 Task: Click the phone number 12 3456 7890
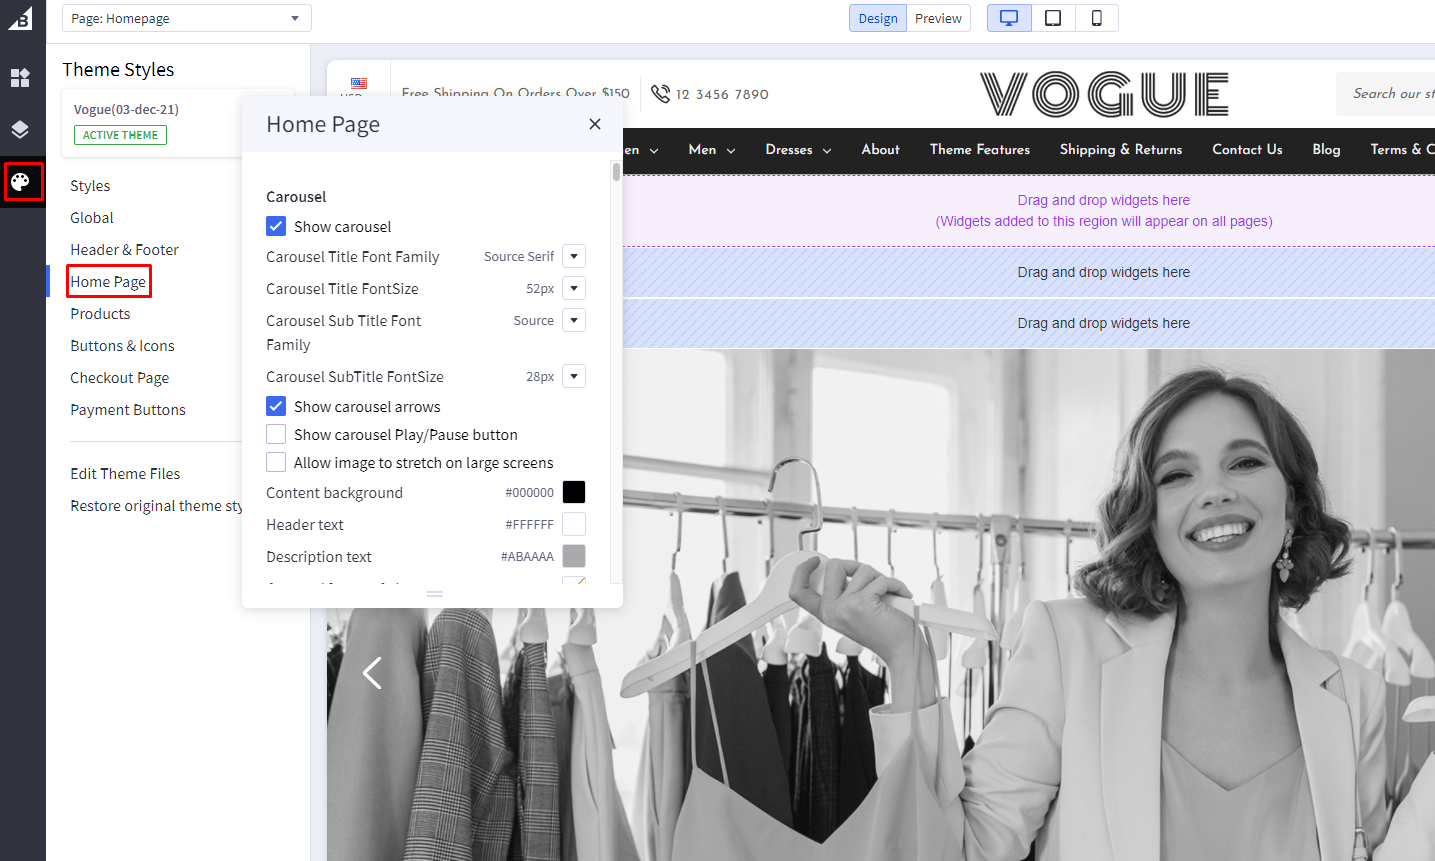tap(722, 94)
